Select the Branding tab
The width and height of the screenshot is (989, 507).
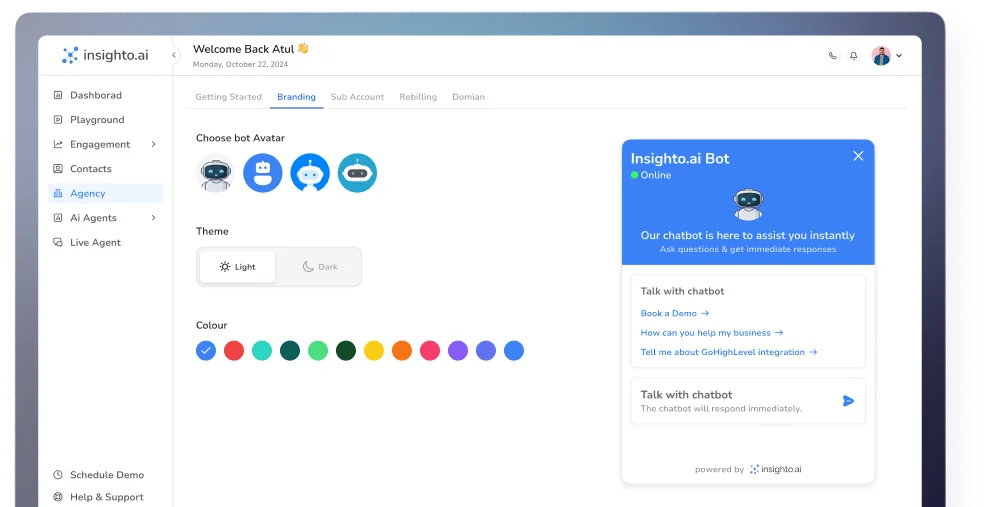coord(296,97)
